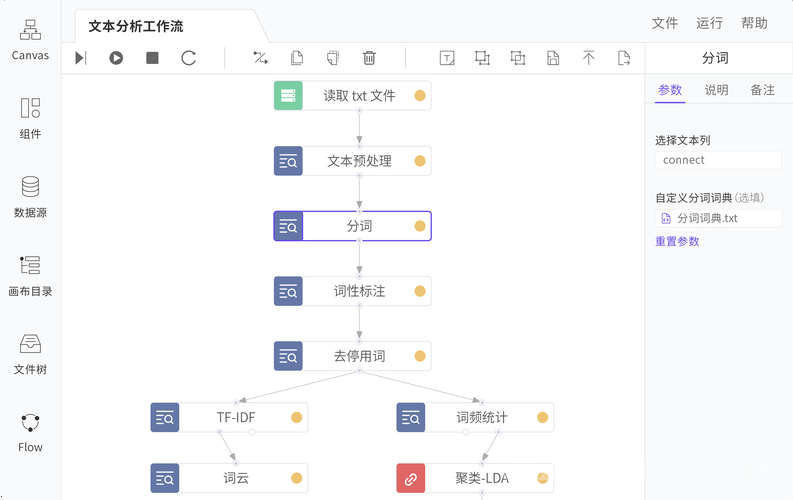Open the 文件树 sidebar panel
Image resolution: width=793 pixels, height=500 pixels.
click(x=30, y=354)
